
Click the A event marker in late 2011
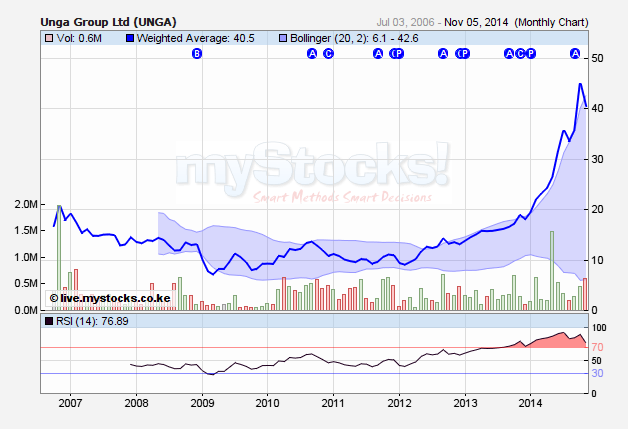pos(378,53)
